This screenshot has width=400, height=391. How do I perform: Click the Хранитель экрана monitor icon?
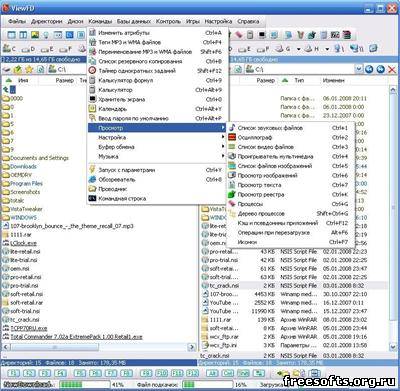click(92, 99)
